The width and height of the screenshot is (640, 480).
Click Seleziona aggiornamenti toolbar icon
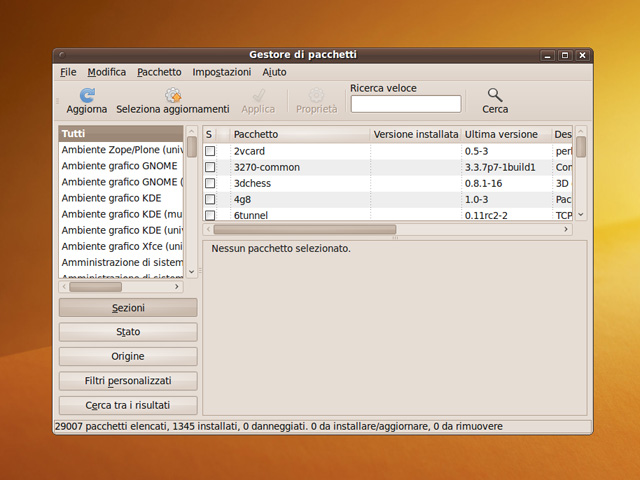coord(173,95)
